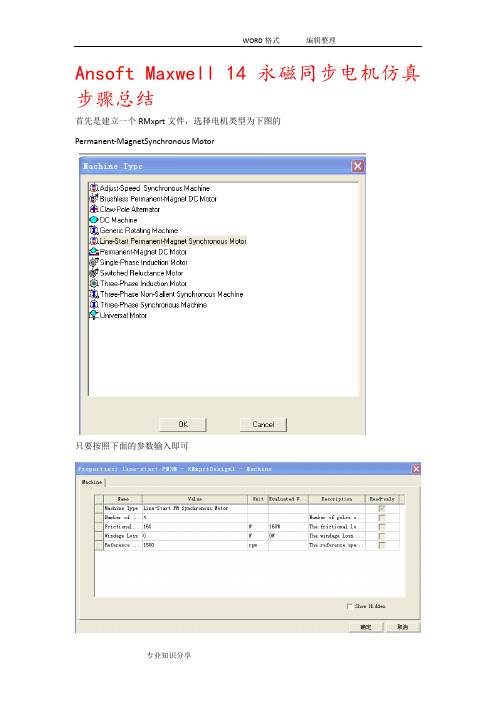Confirm machine type with OK button
The width and height of the screenshot is (496, 702).
point(183,424)
